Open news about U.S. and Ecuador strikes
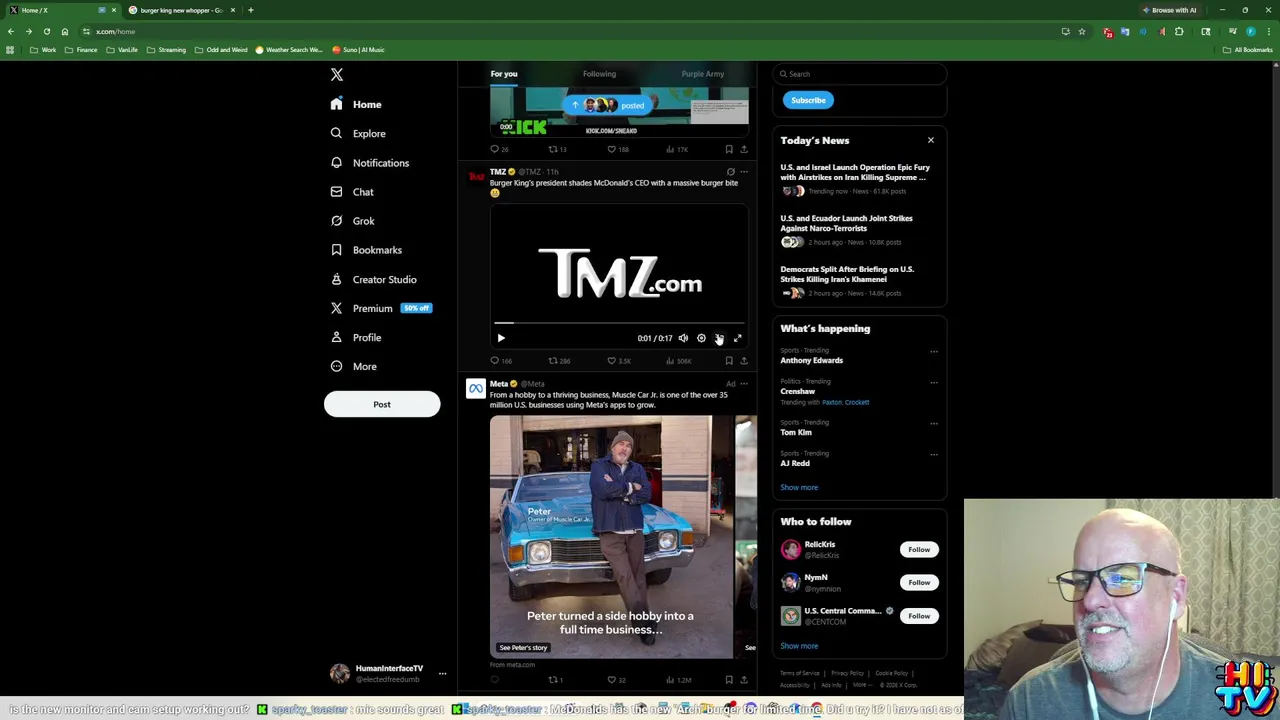 pyautogui.click(x=846, y=223)
